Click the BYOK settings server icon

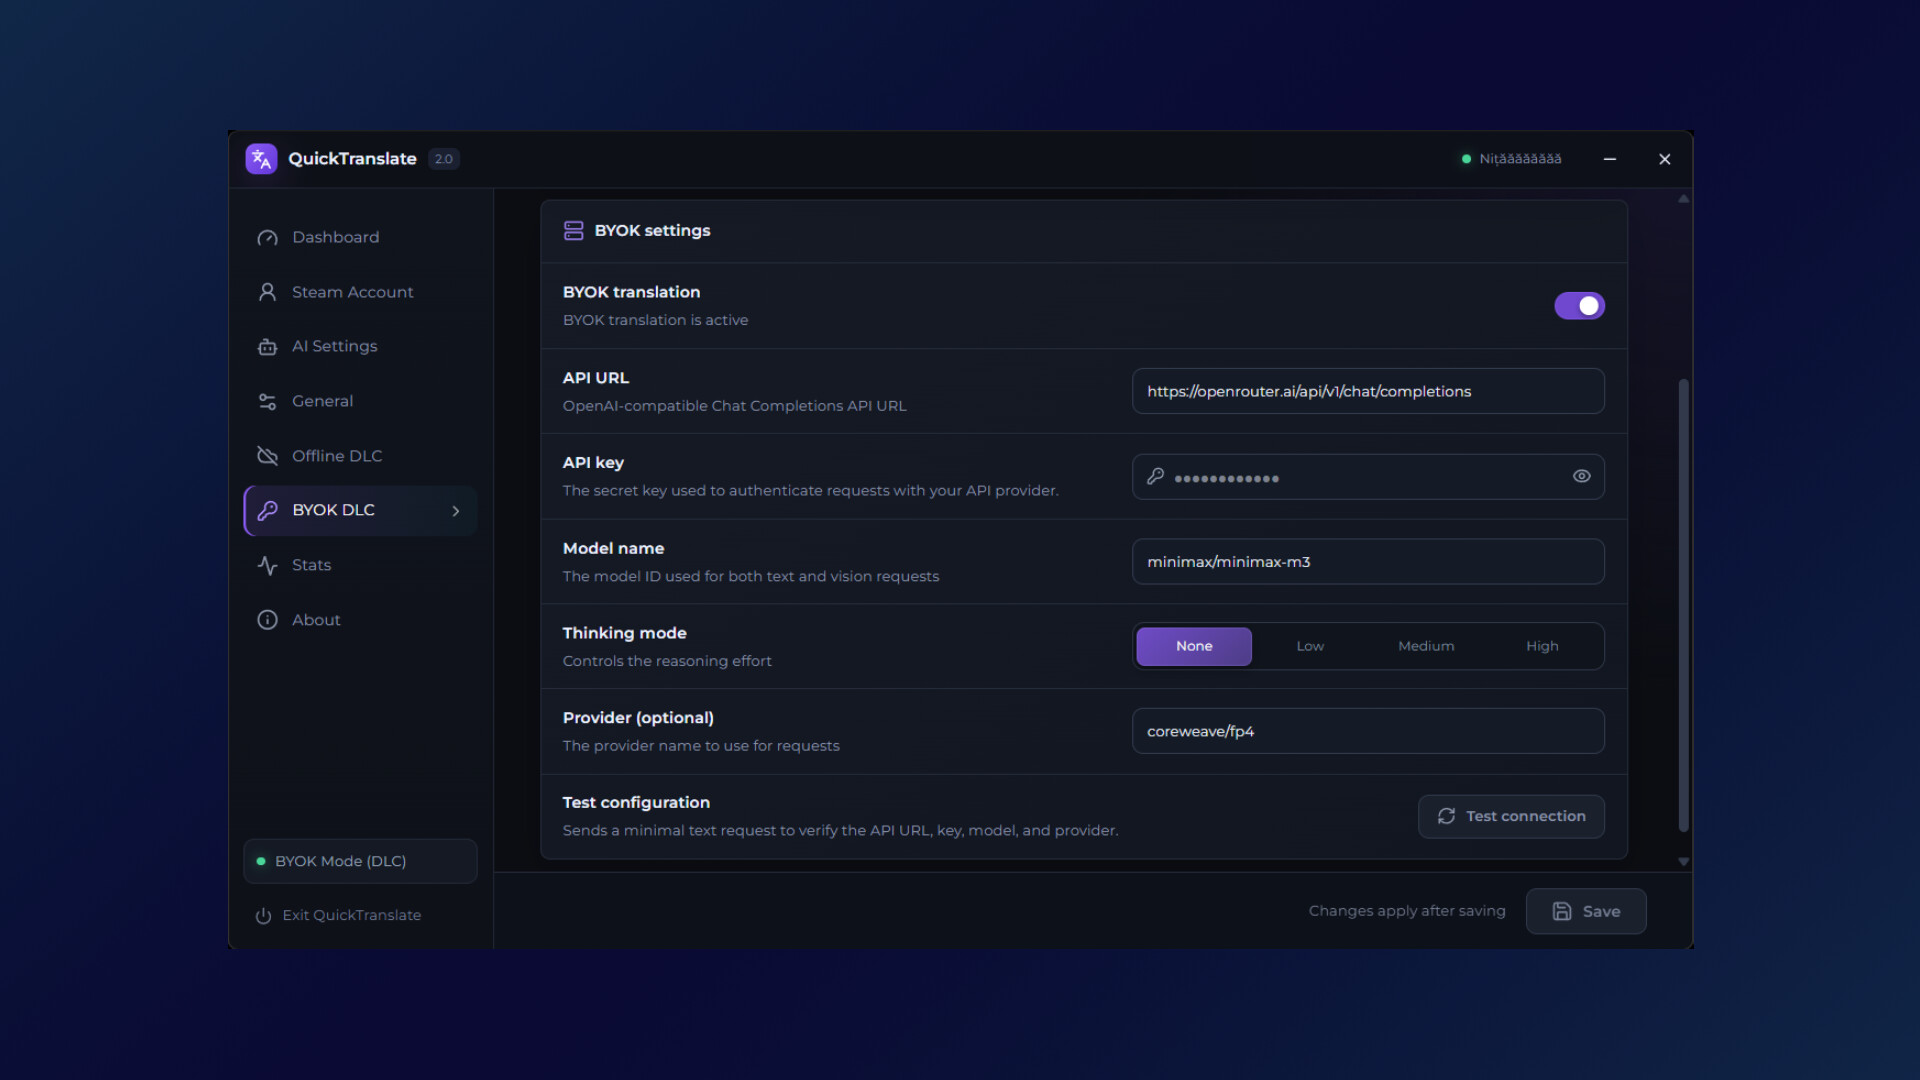point(573,231)
